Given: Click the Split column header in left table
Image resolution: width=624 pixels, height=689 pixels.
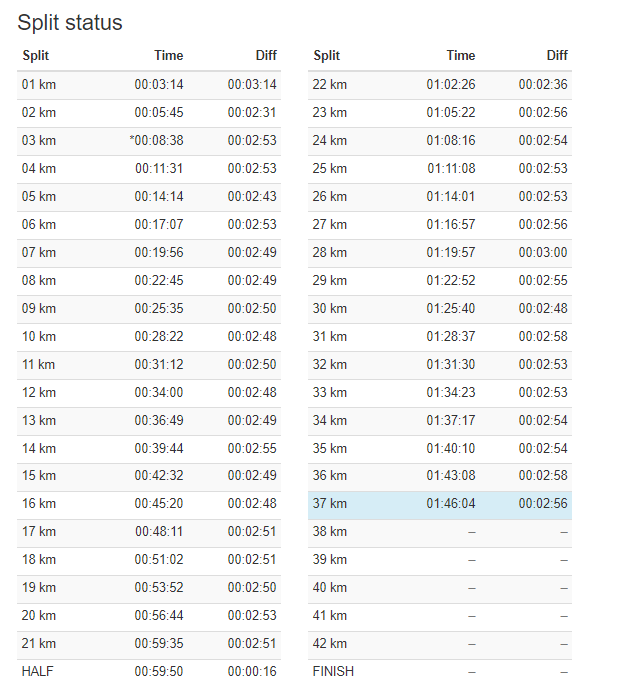Looking at the screenshot, I should pyautogui.click(x=35, y=56).
